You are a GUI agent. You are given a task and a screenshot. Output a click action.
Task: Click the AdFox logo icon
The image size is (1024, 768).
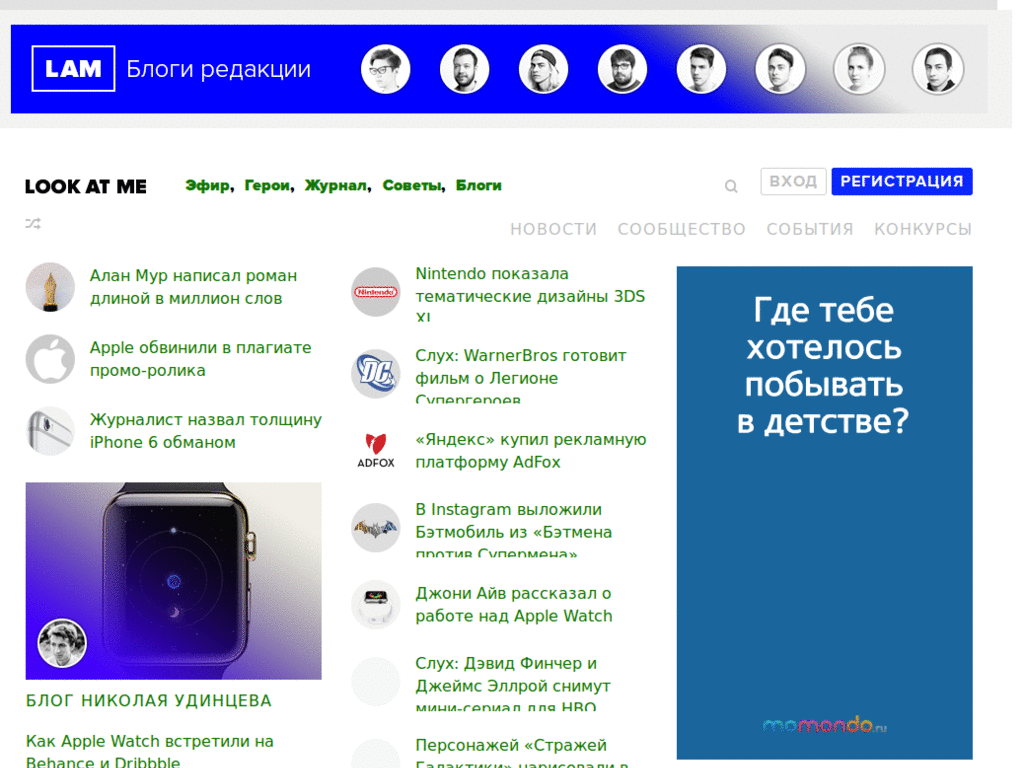(376, 451)
